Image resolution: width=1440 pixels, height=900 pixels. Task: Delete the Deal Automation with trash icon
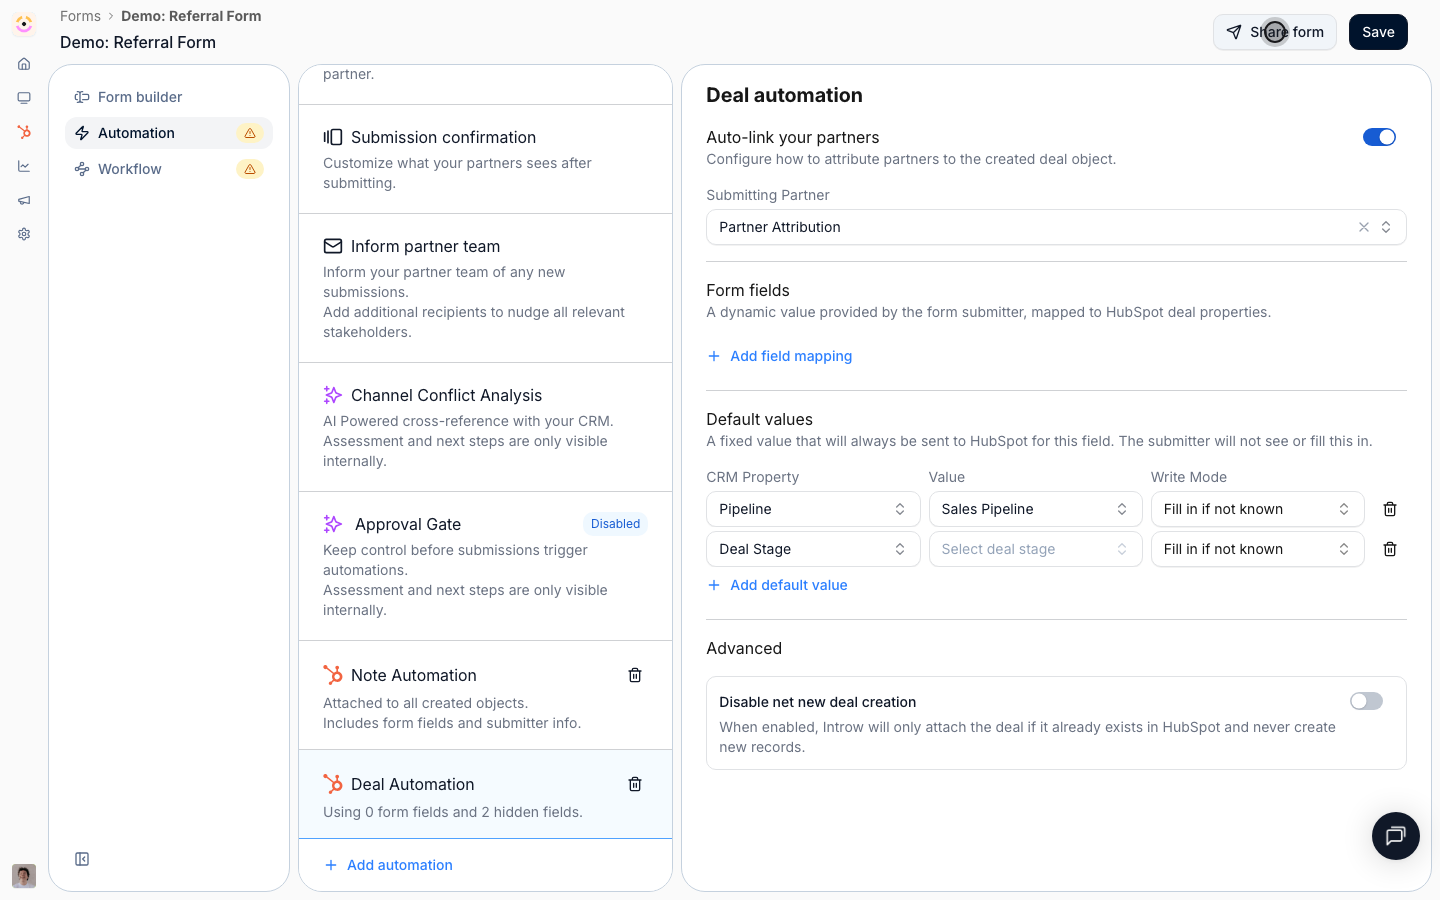(x=635, y=784)
